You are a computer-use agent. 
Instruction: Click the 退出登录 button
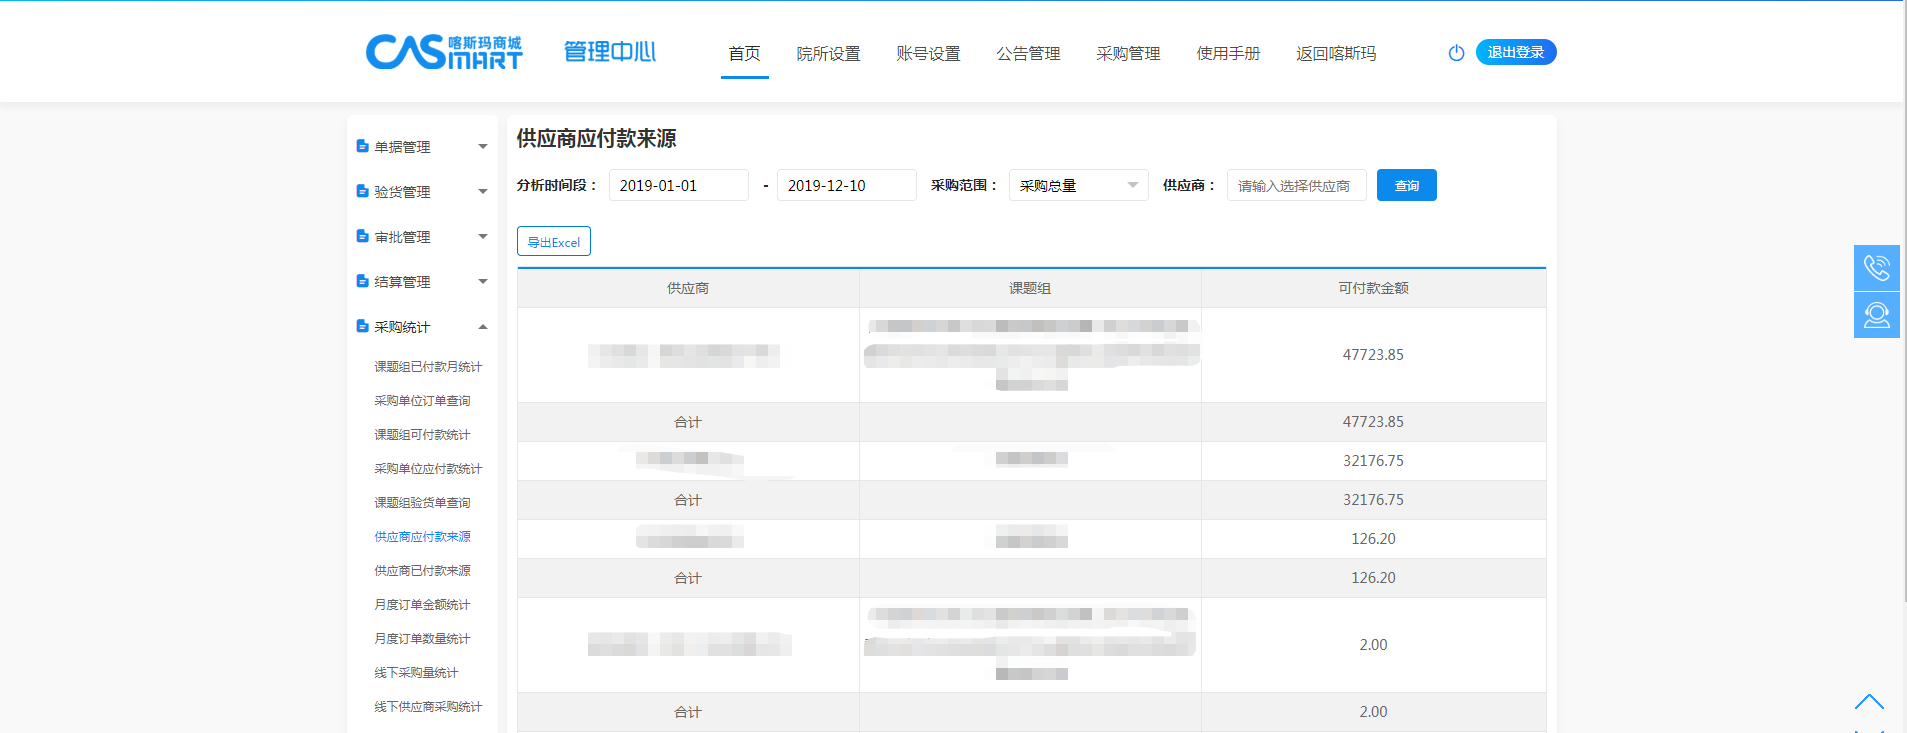click(1515, 52)
